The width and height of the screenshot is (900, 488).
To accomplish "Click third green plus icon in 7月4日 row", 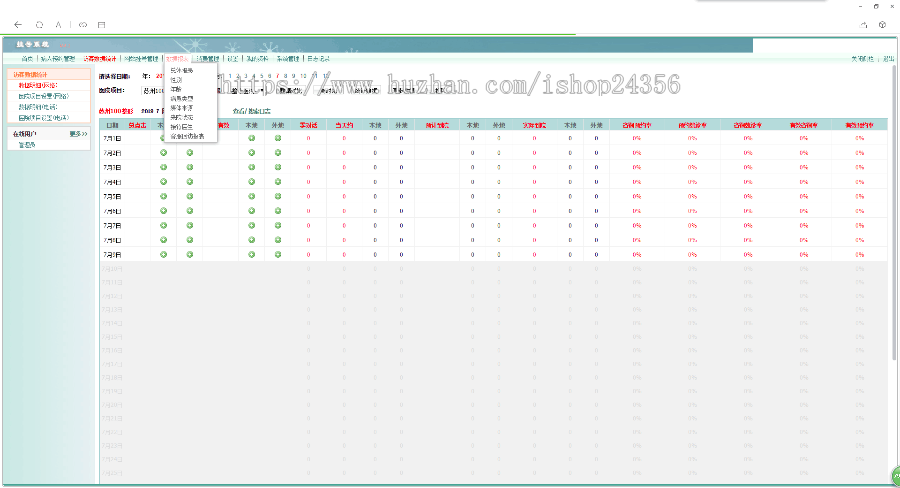I will click(251, 182).
